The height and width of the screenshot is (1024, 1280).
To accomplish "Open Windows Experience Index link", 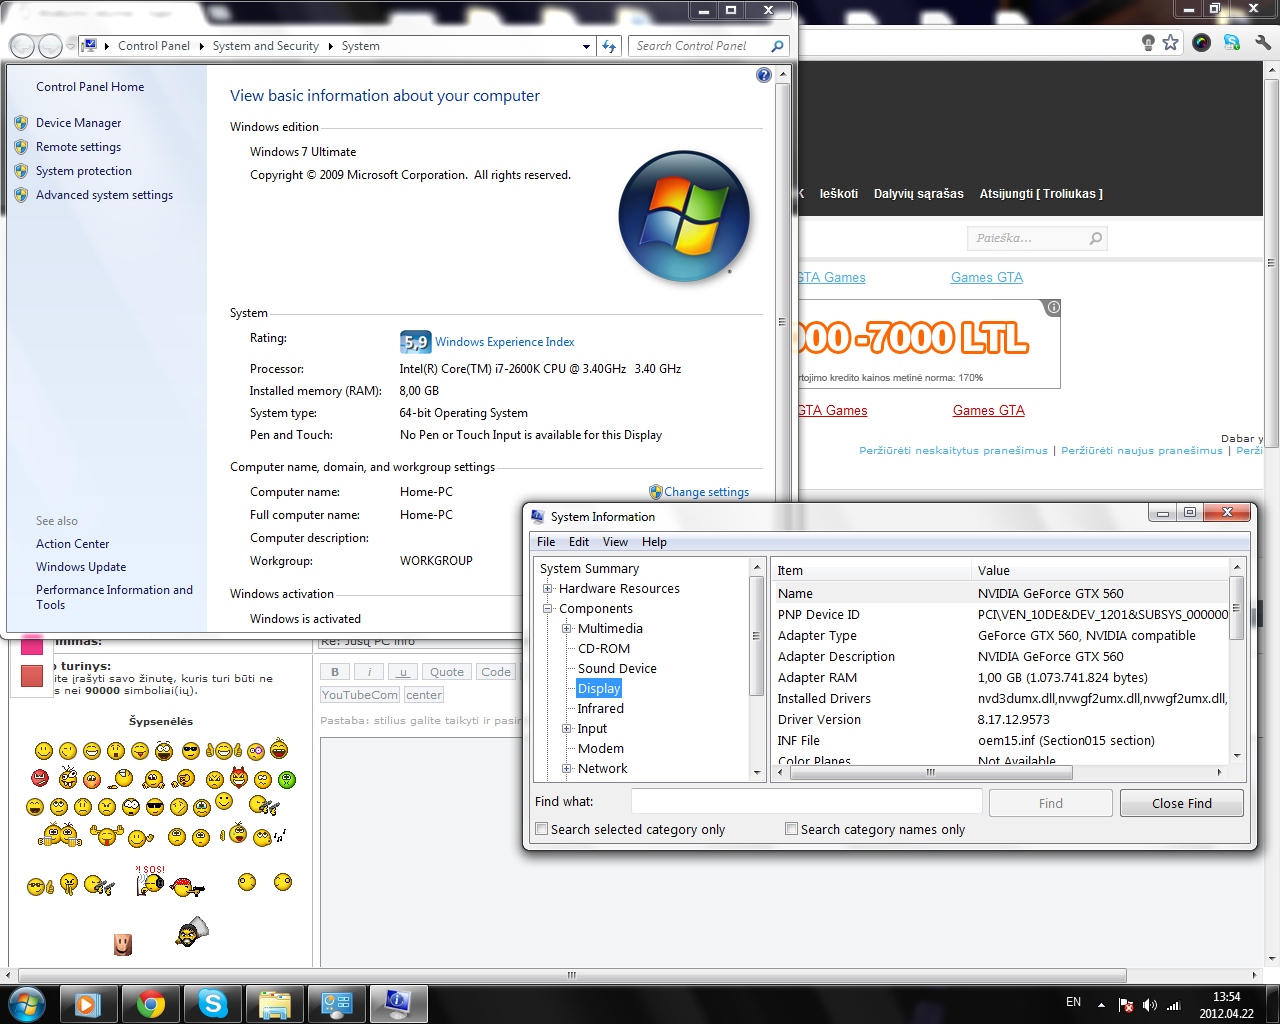I will pyautogui.click(x=505, y=342).
